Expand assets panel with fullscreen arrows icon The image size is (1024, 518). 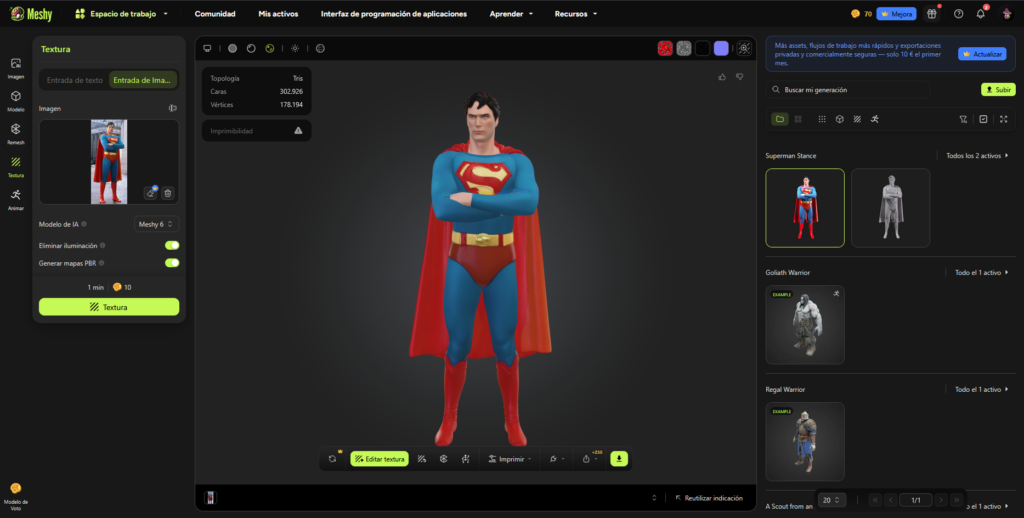[1004, 119]
